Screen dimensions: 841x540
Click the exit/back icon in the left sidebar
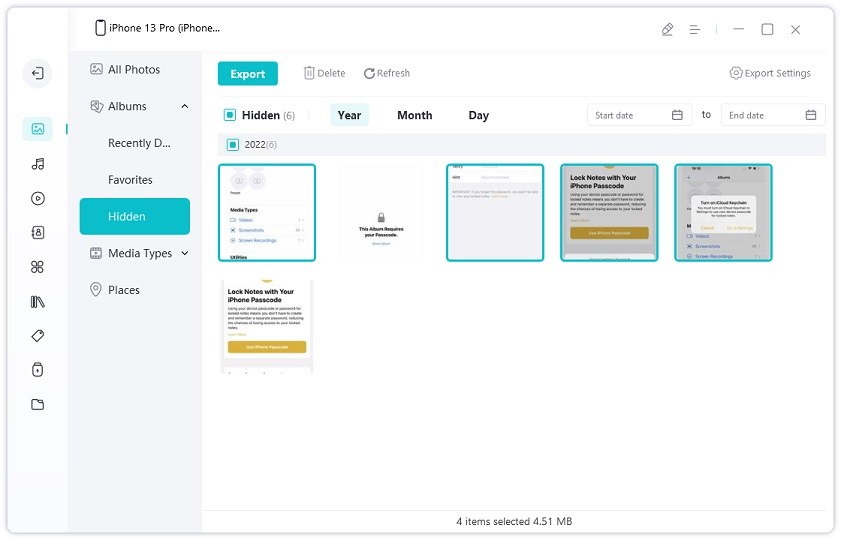click(x=38, y=73)
